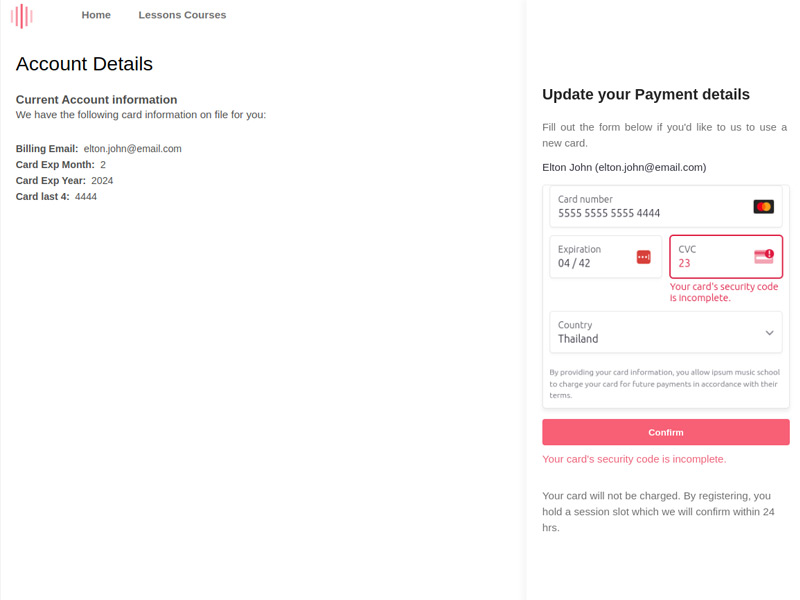This screenshot has width=800, height=600.
Task: Open the Home menu item
Action: [x=96, y=15]
